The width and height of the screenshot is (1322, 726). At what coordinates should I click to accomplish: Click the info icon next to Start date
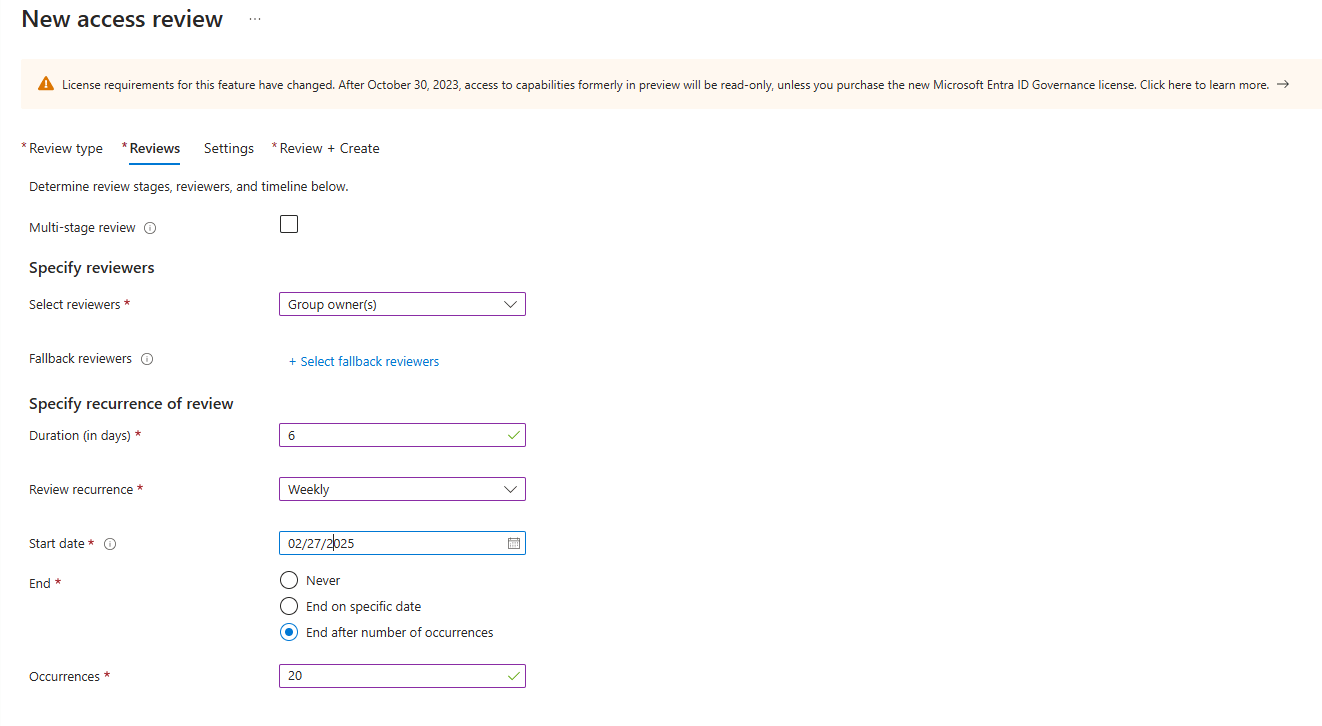click(110, 544)
